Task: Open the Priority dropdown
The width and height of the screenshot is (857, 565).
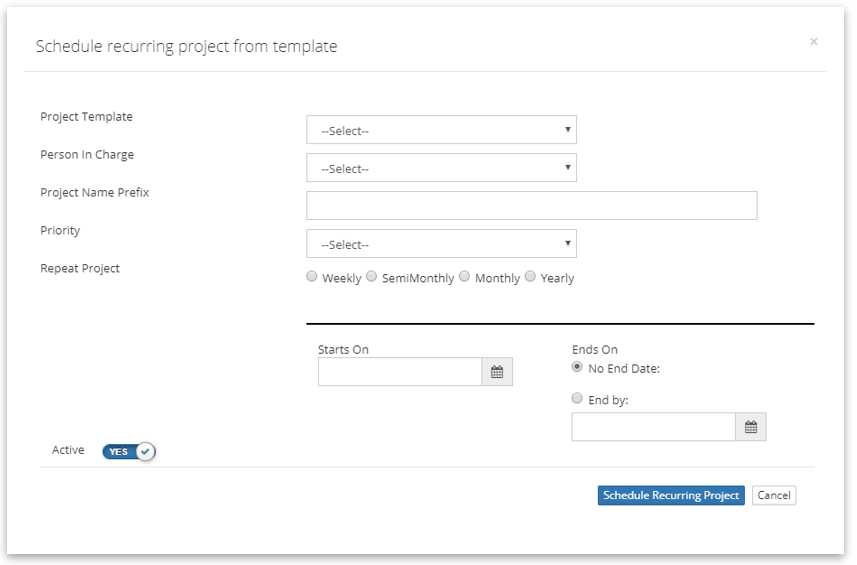Action: 441,244
